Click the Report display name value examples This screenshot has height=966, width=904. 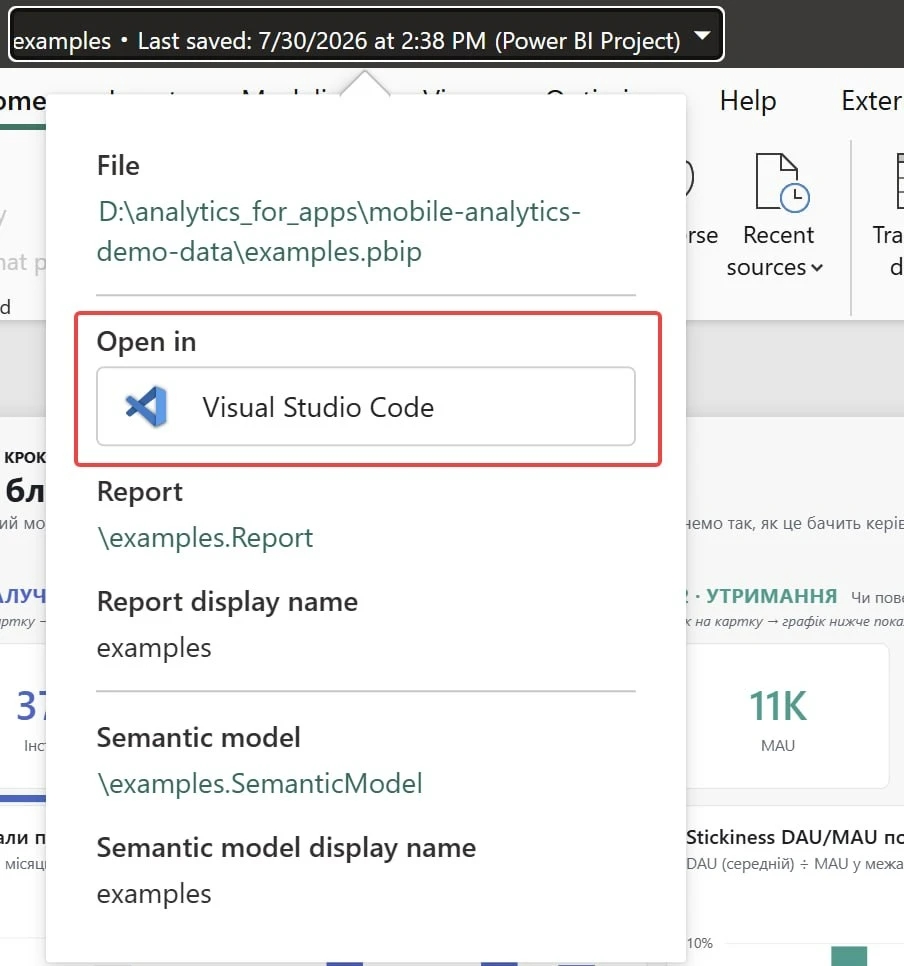(154, 648)
